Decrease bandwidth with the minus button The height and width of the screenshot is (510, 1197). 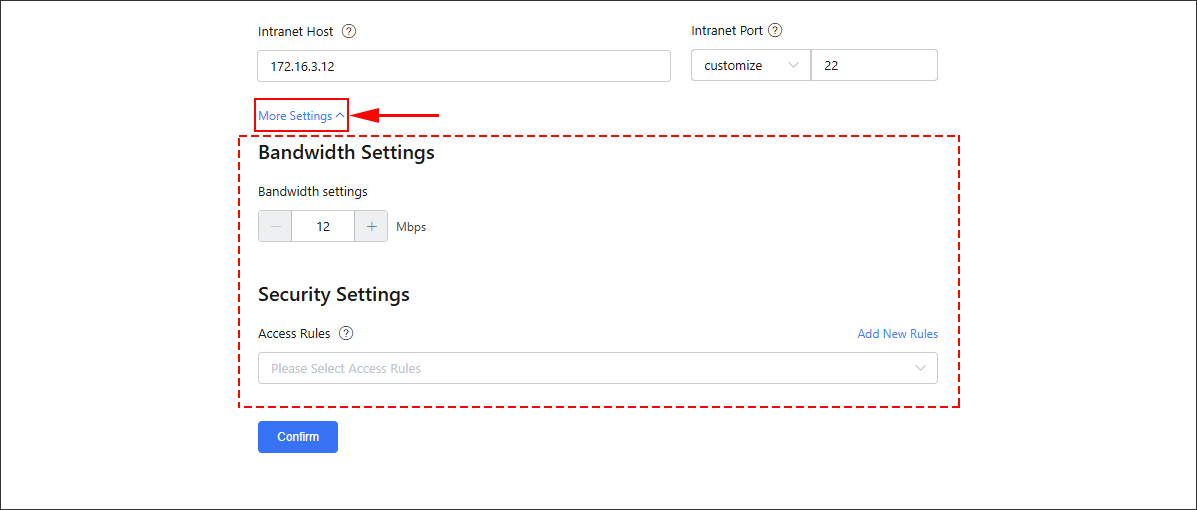pos(275,227)
